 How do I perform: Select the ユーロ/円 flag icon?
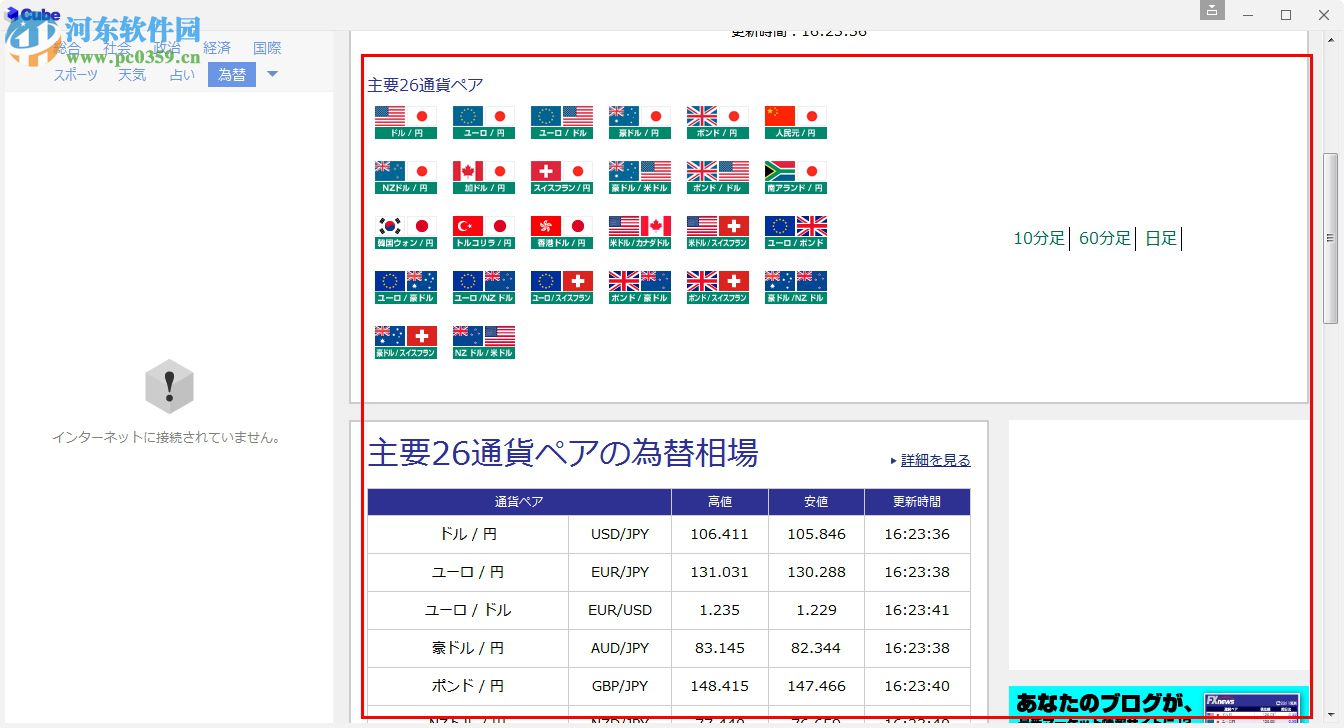(x=483, y=120)
